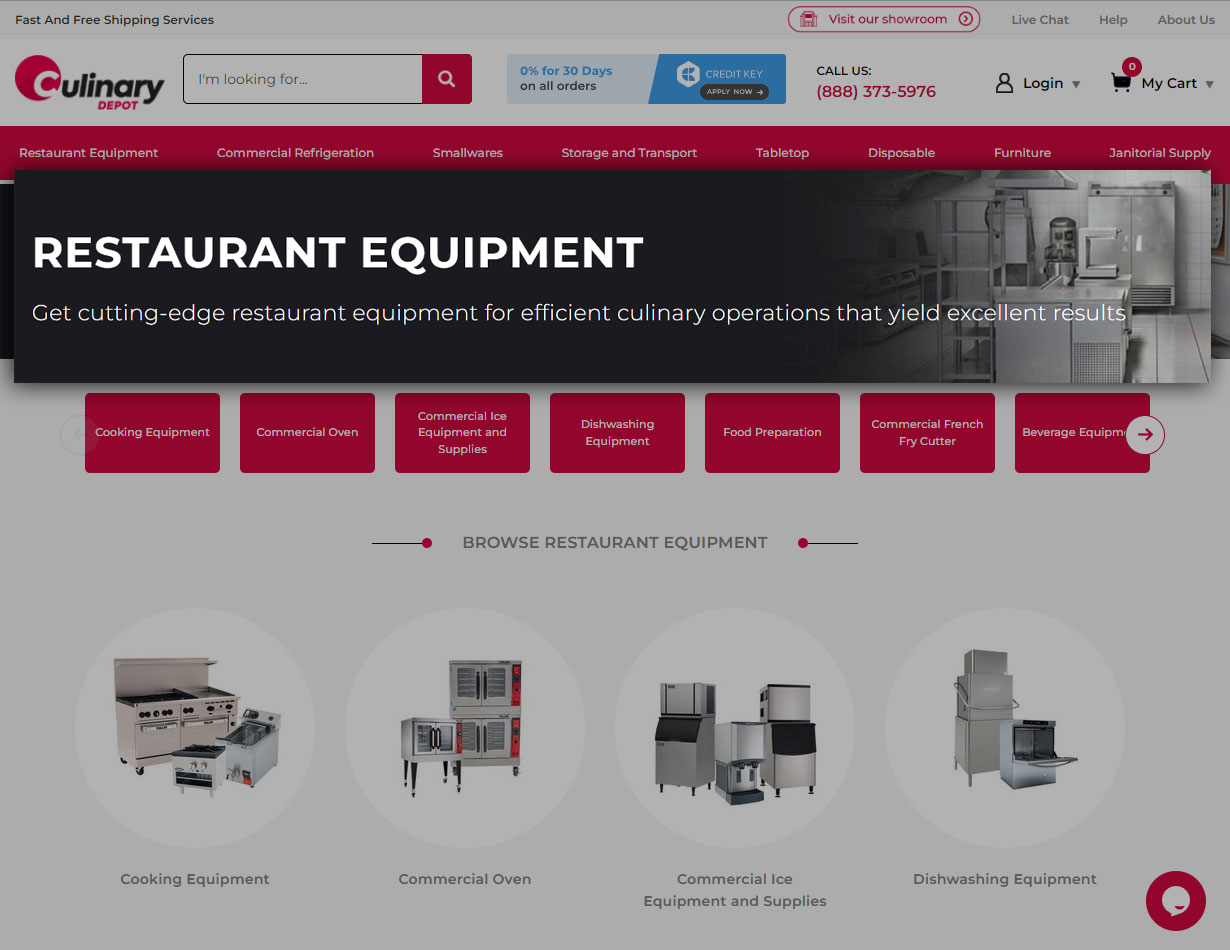
Task: Open the About Us page
Action: click(1186, 19)
